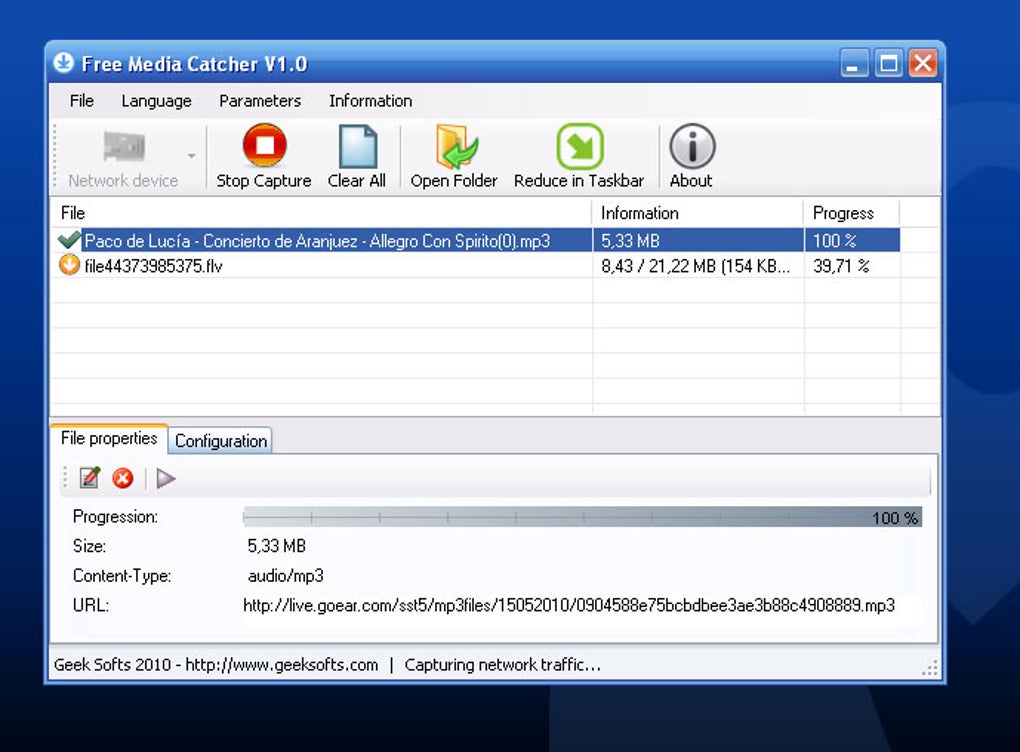1020x752 pixels.
Task: Click the Clear All page icon
Action: click(x=358, y=147)
